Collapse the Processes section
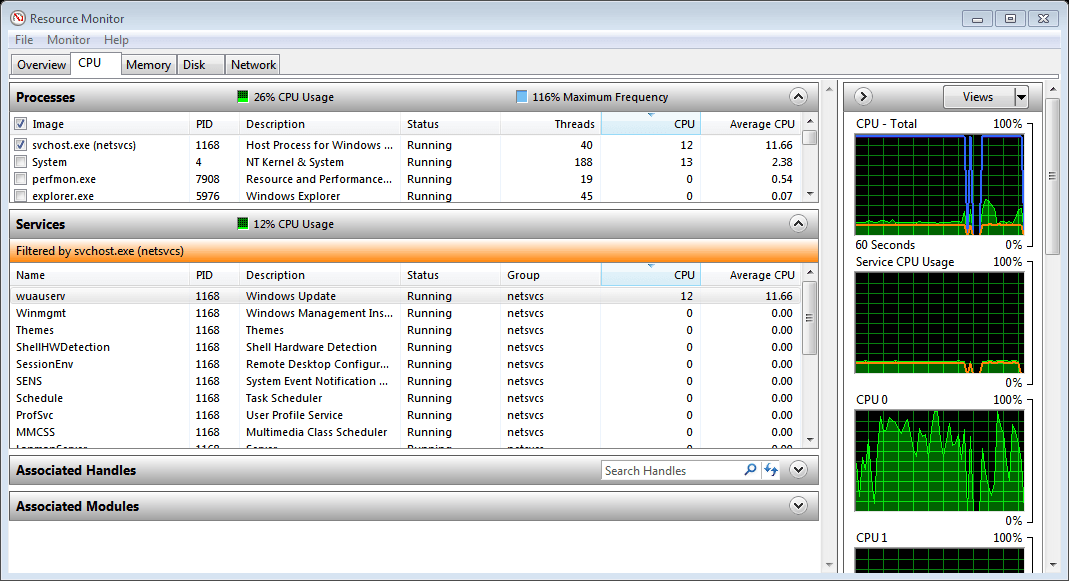 (x=797, y=97)
